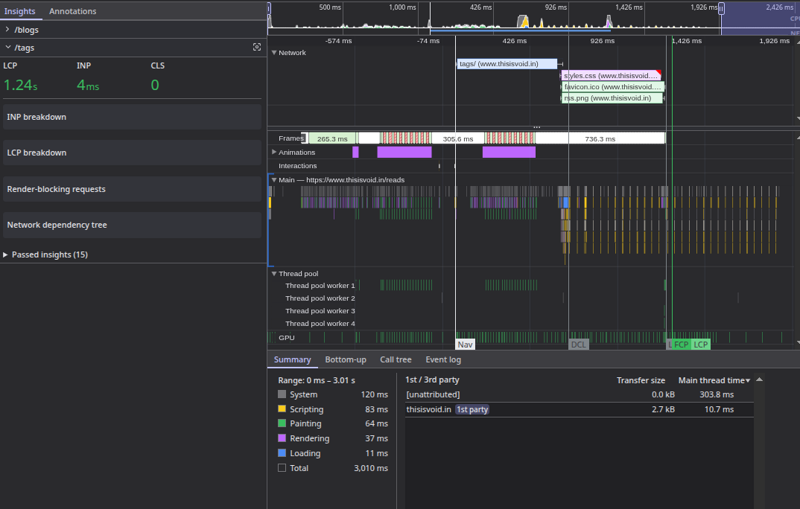The height and width of the screenshot is (509, 800).
Task: Expand the Passed insights (15) list
Action: (x=5, y=254)
